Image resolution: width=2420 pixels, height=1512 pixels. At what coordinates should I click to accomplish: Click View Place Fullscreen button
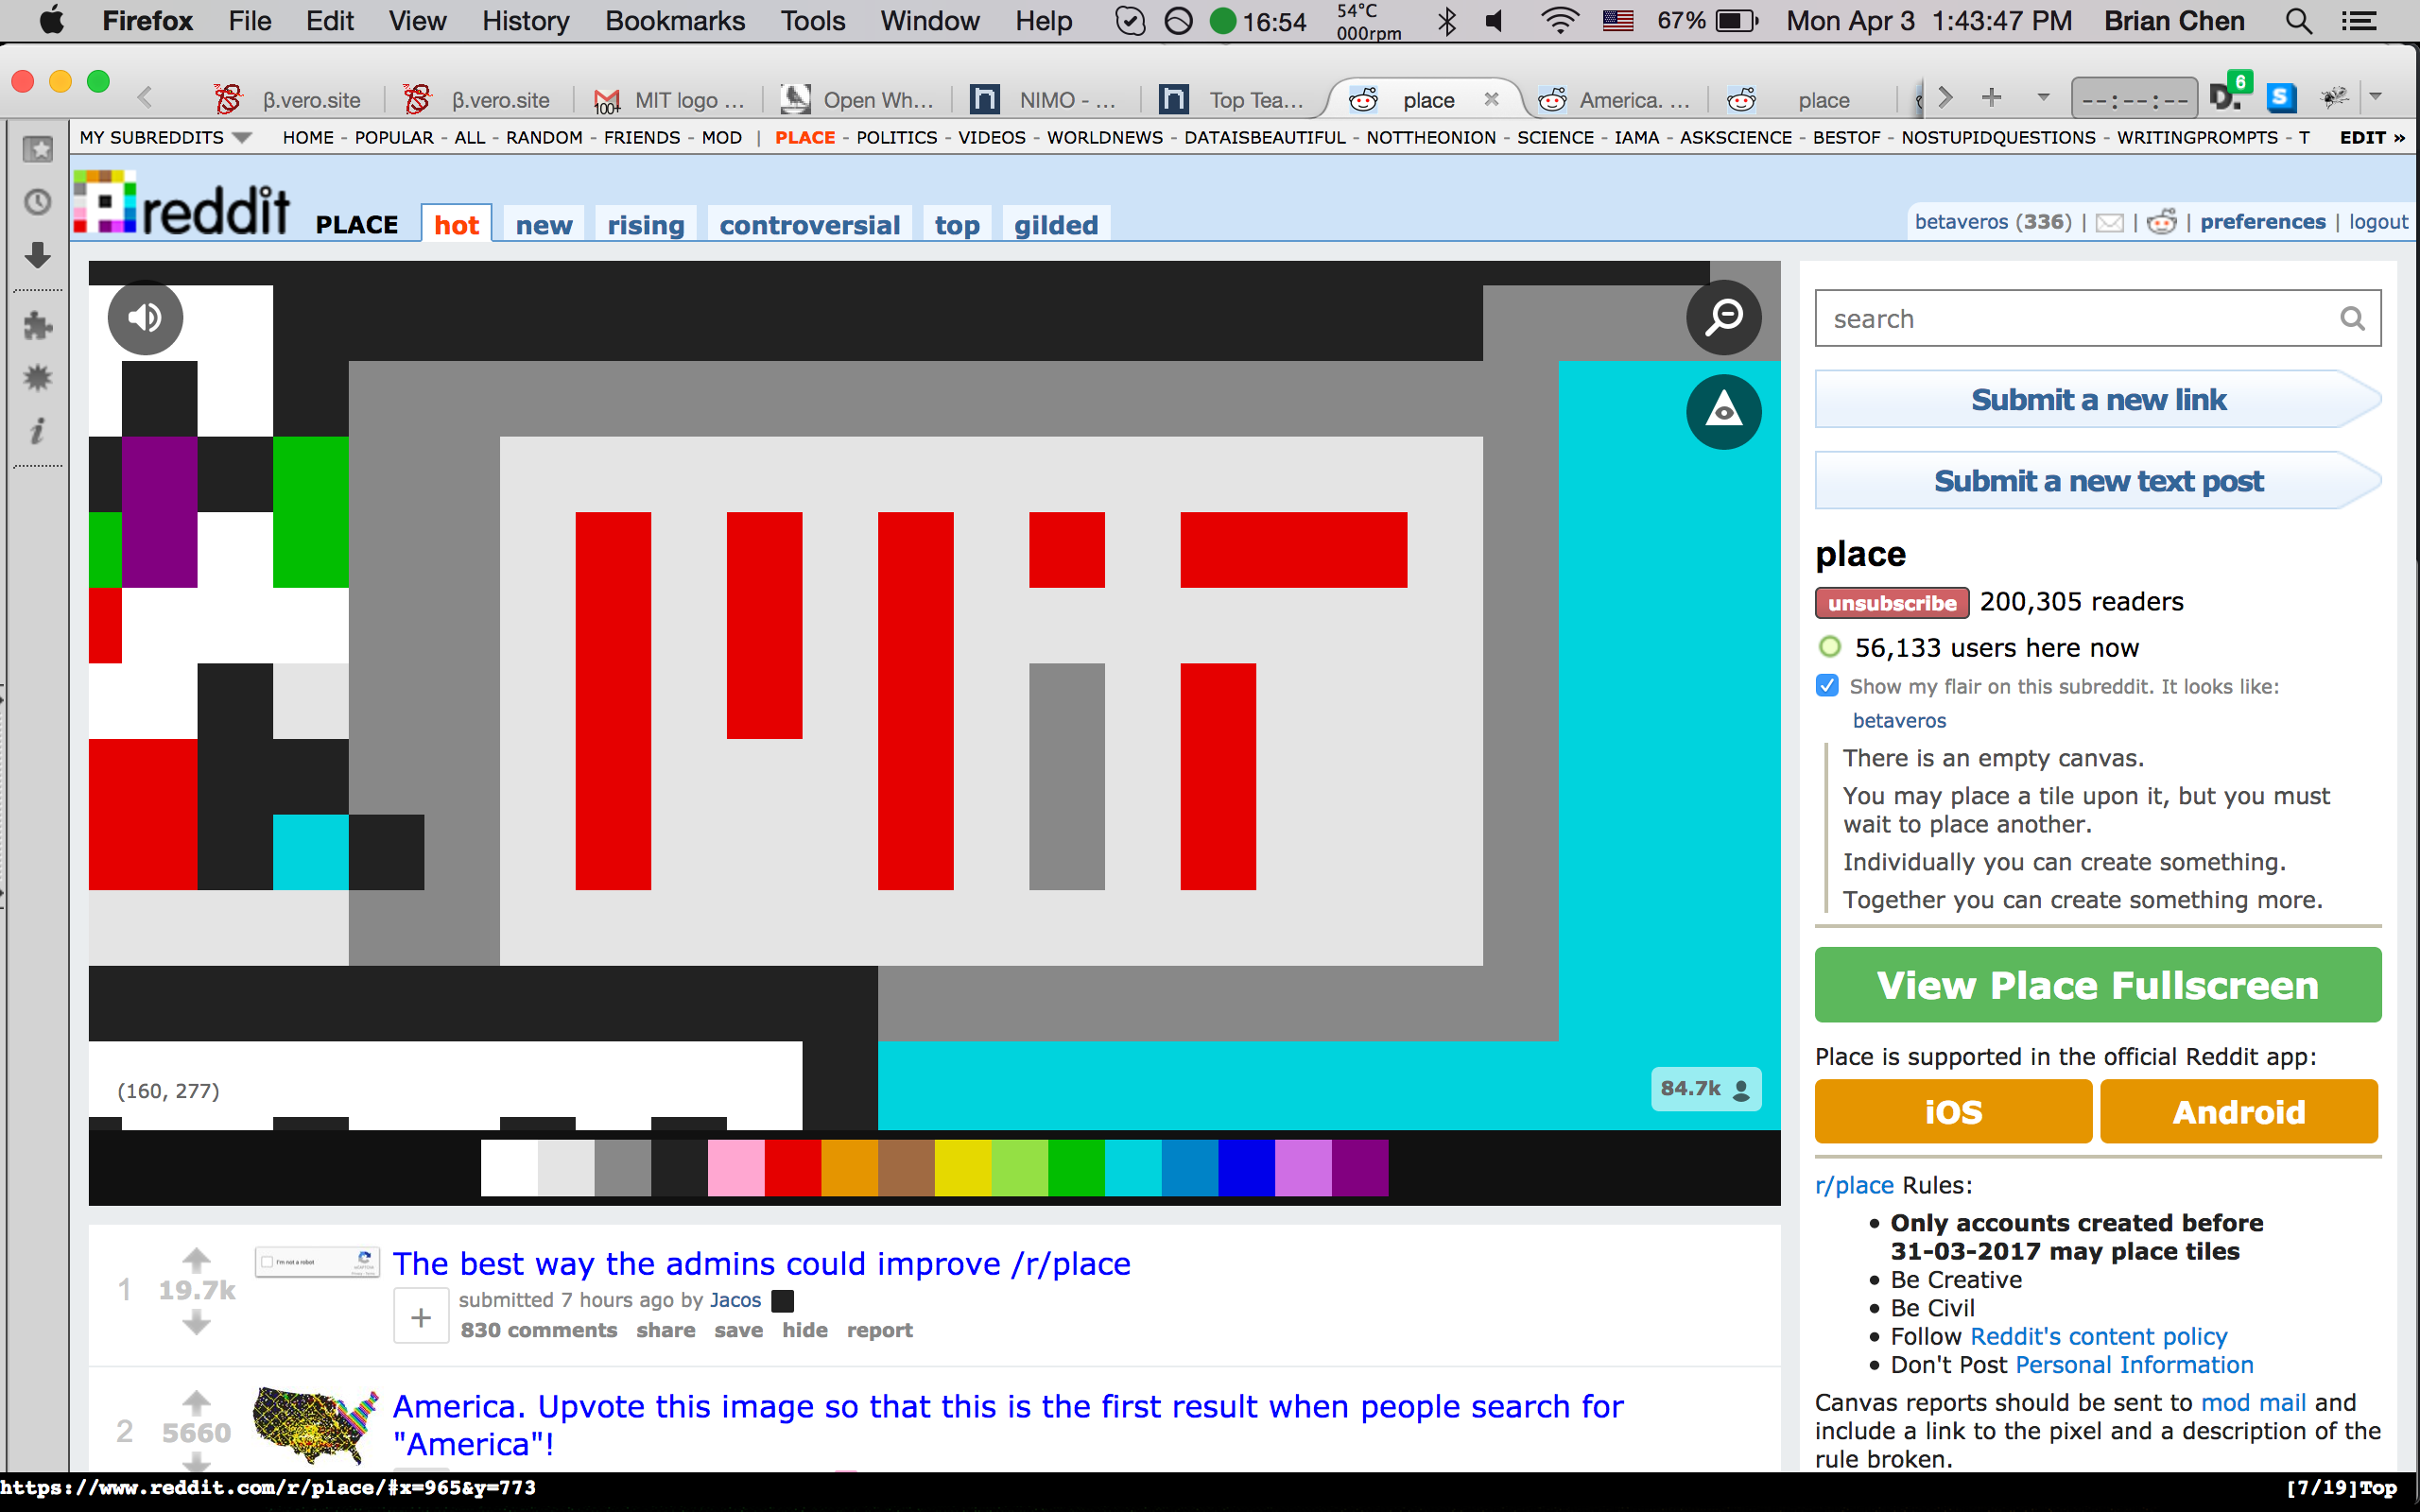coord(2097,985)
